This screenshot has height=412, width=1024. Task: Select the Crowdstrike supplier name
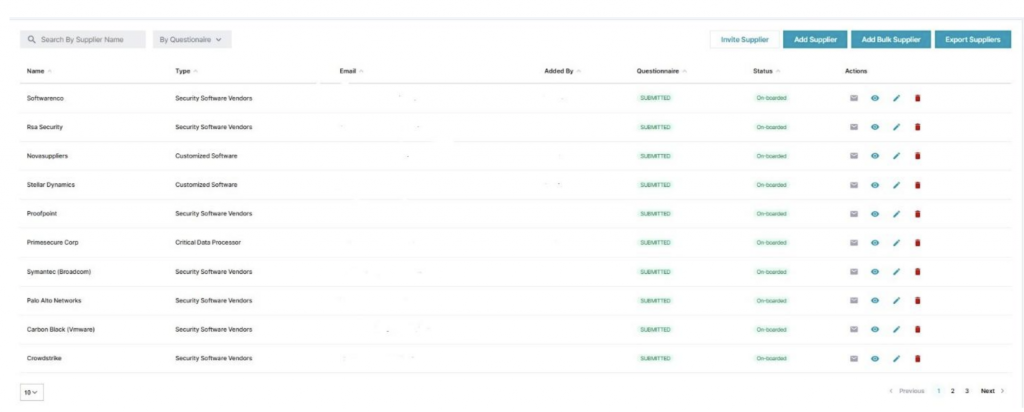click(44, 358)
